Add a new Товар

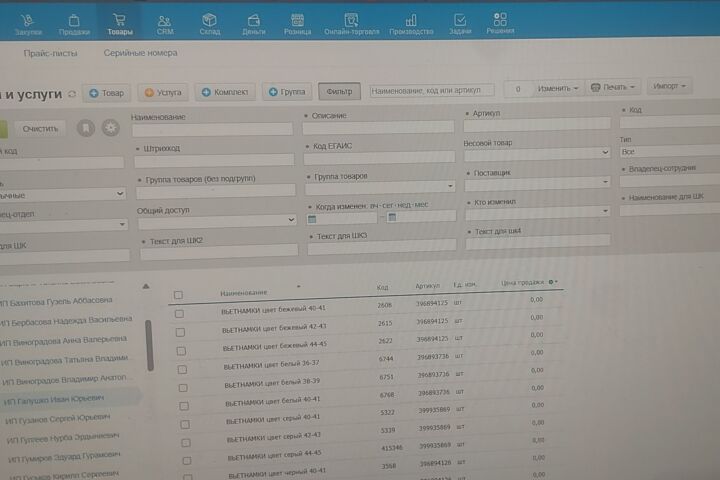[107, 93]
